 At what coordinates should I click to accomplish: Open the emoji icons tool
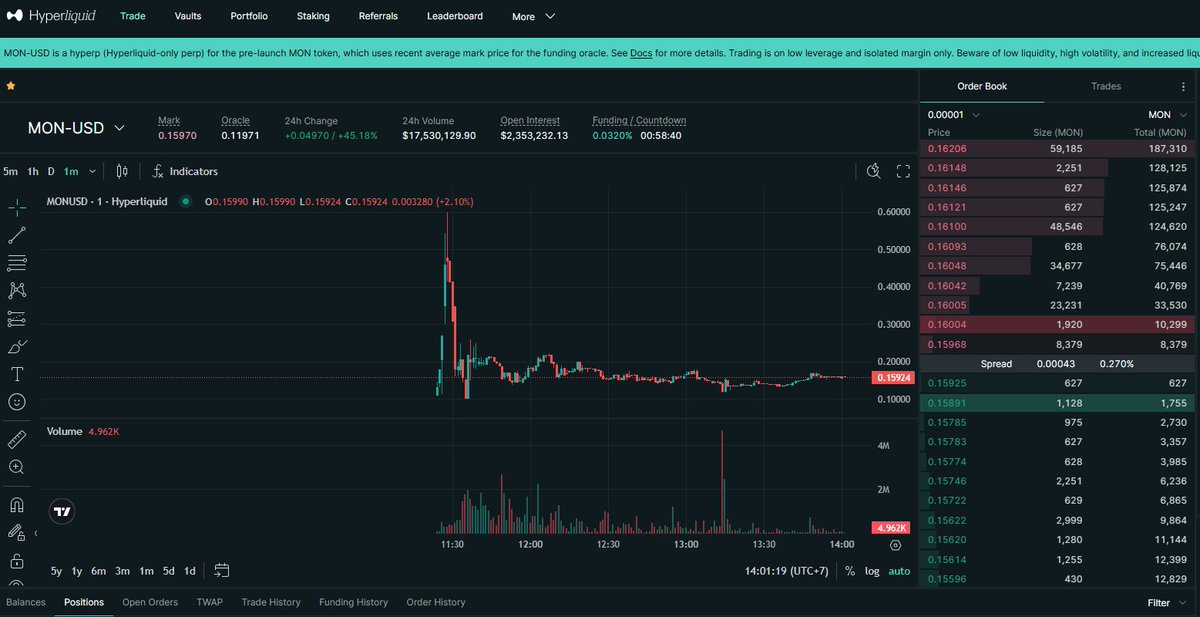17,402
